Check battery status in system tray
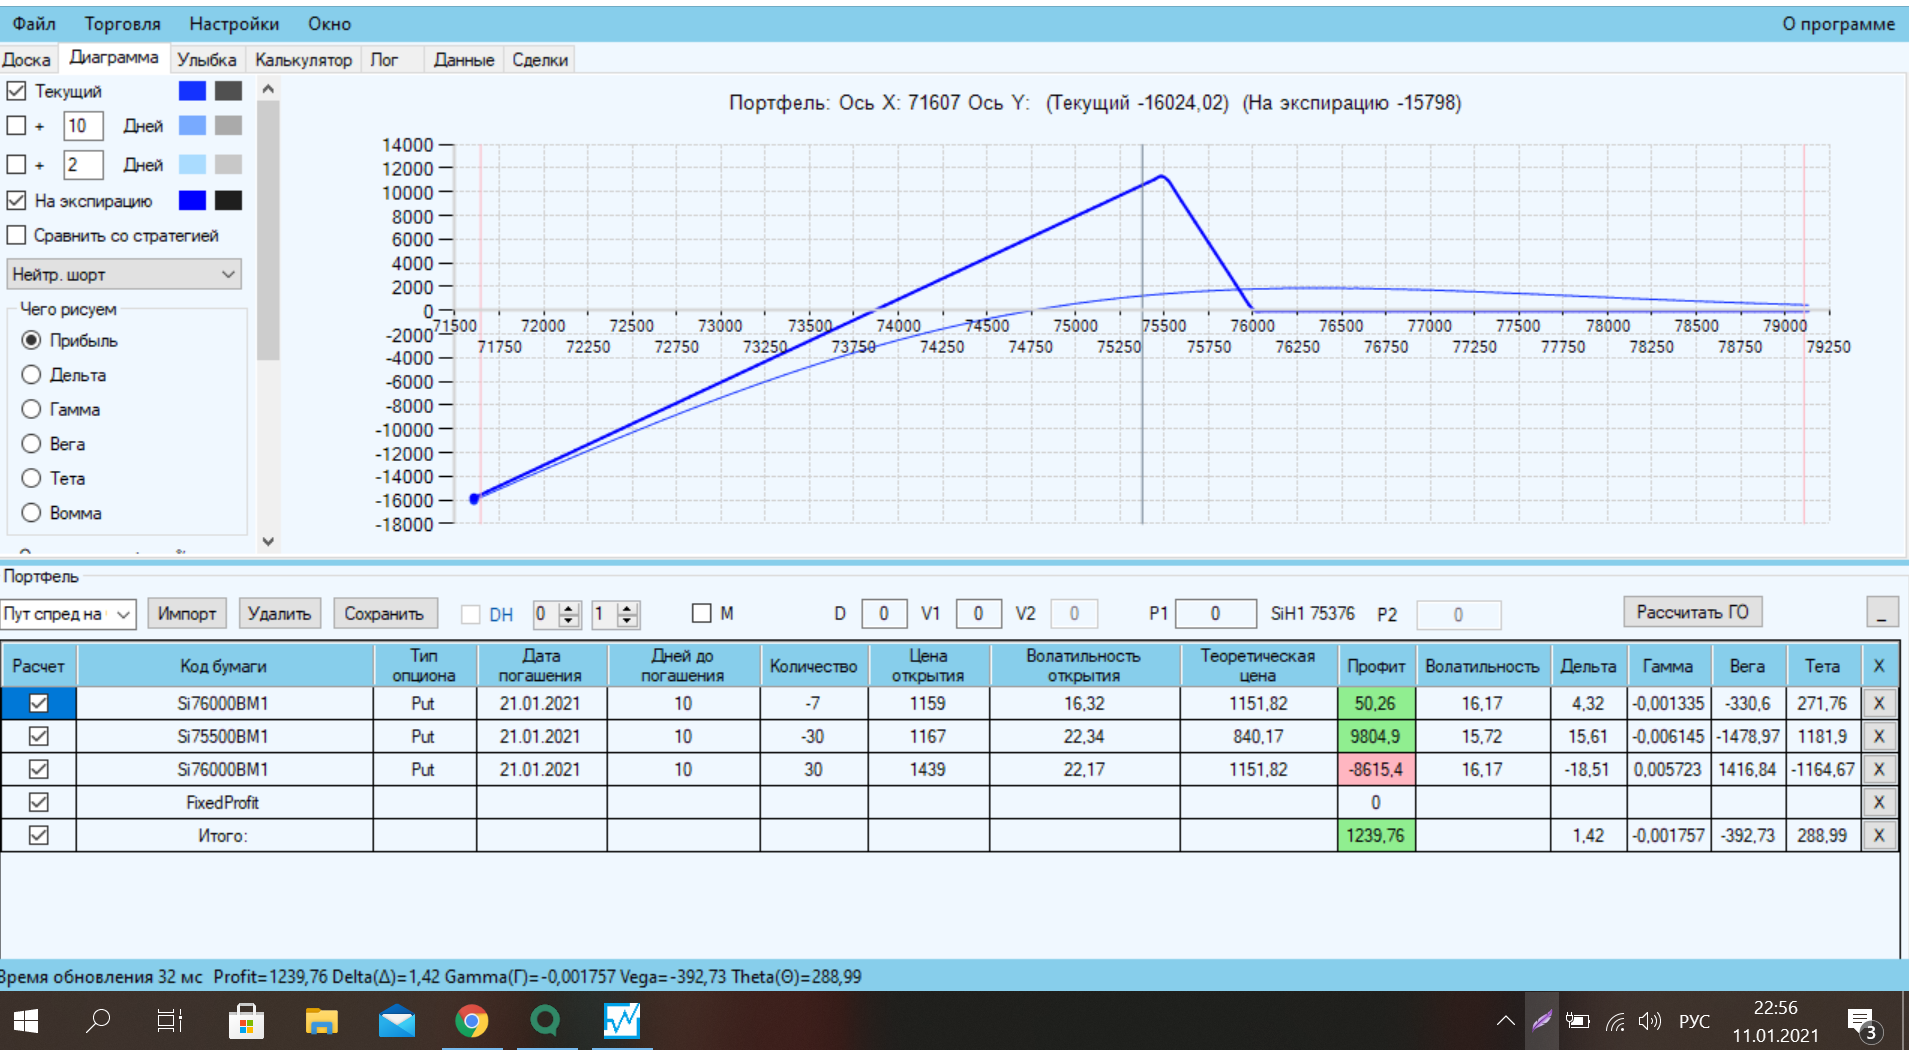The image size is (1909, 1050). tap(1578, 1021)
